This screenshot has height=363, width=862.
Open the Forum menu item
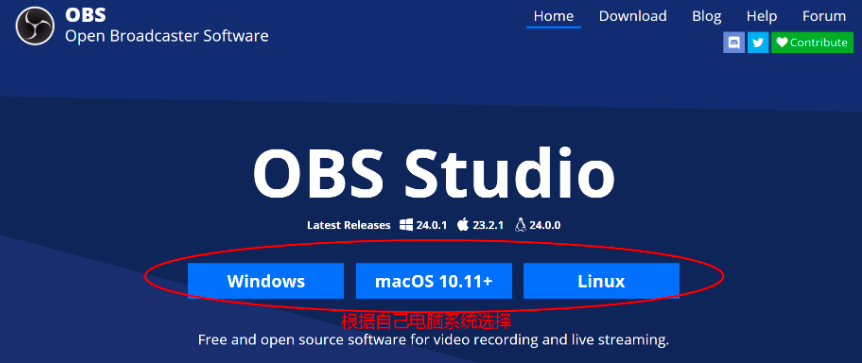coord(824,16)
